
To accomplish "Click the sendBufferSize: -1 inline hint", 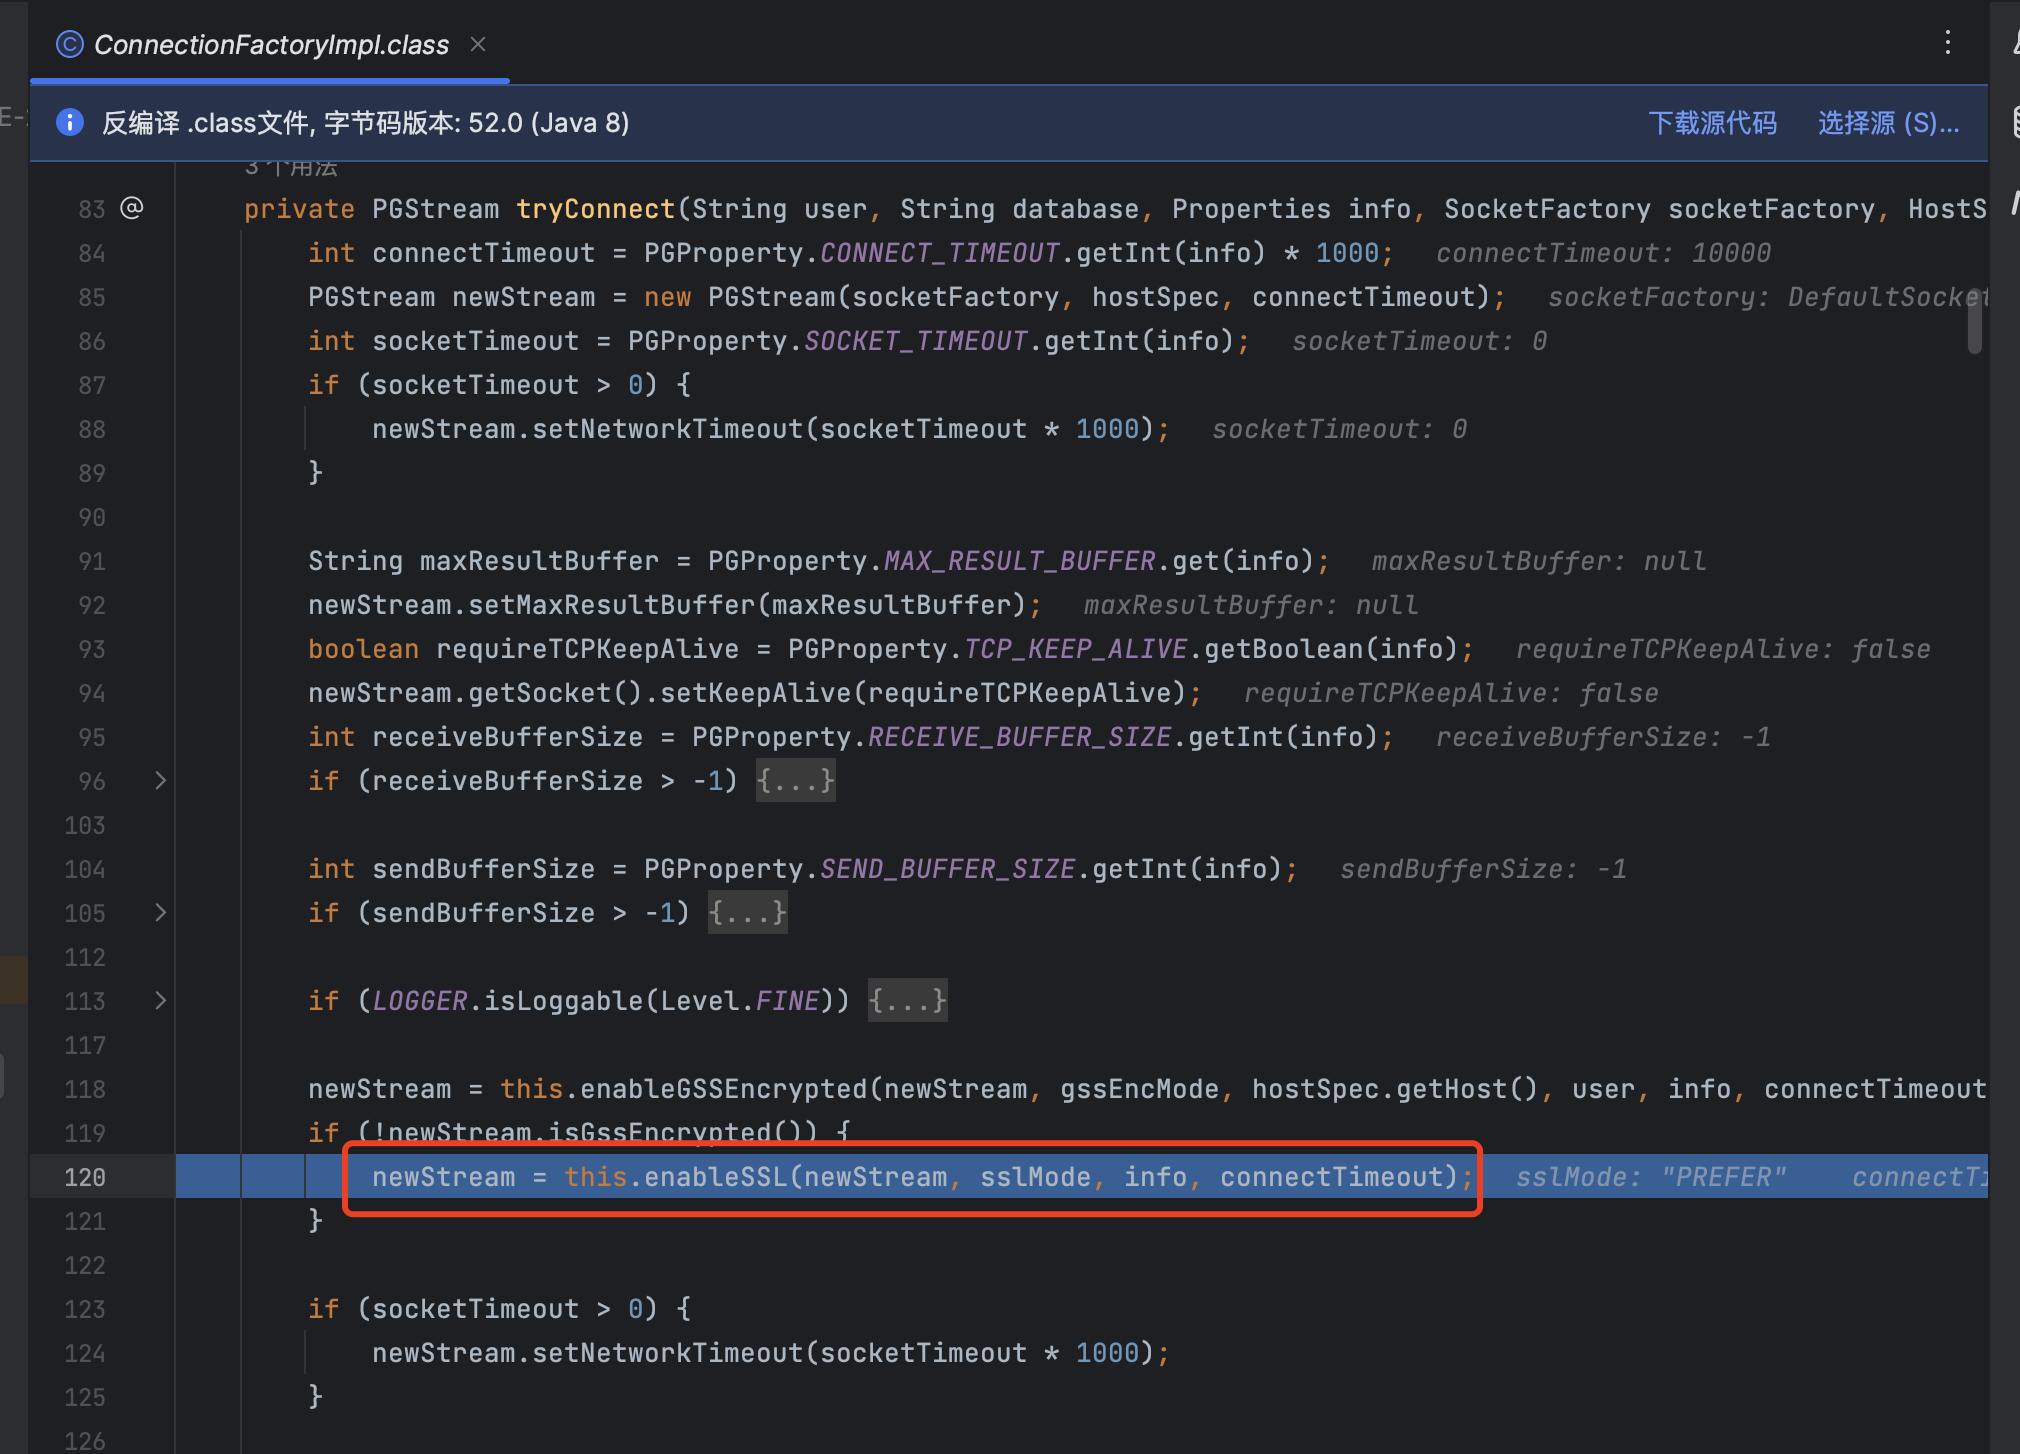I will pyautogui.click(x=1483, y=869).
